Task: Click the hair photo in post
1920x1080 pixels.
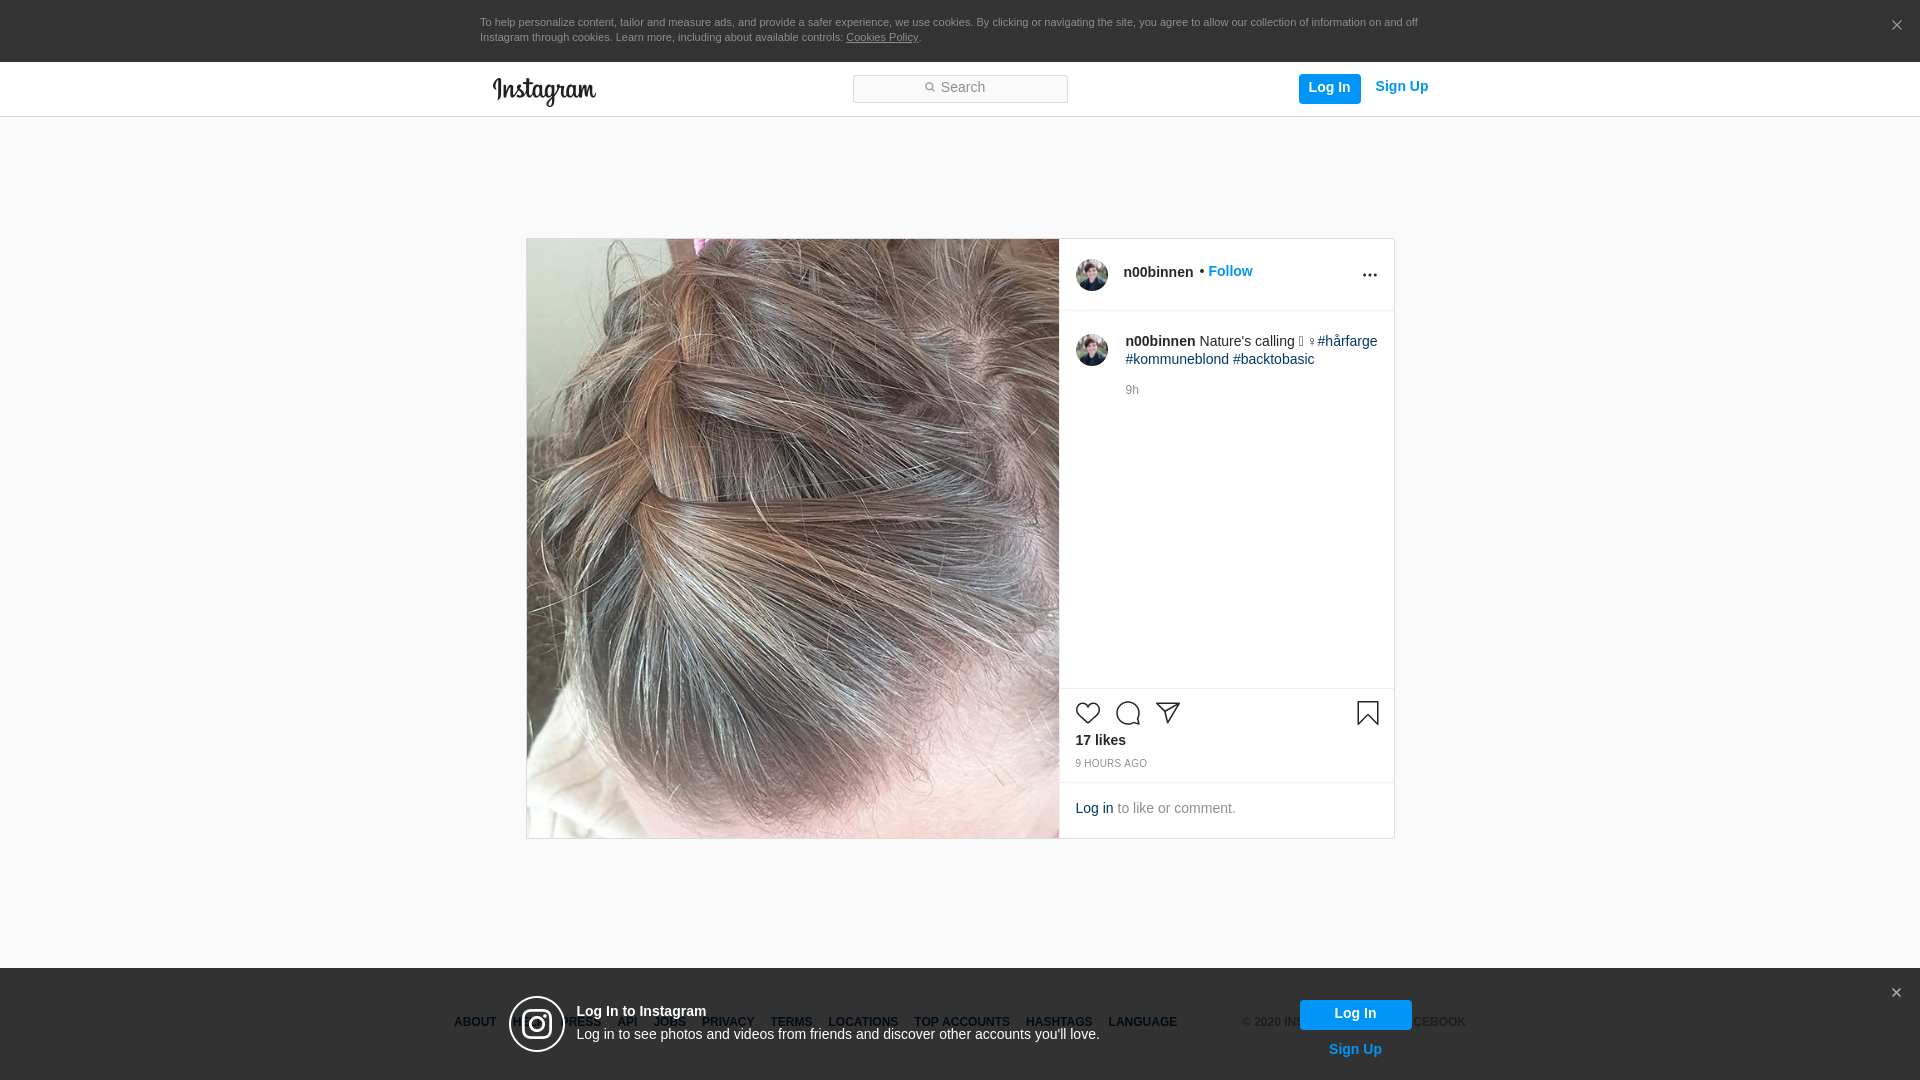Action: point(792,538)
